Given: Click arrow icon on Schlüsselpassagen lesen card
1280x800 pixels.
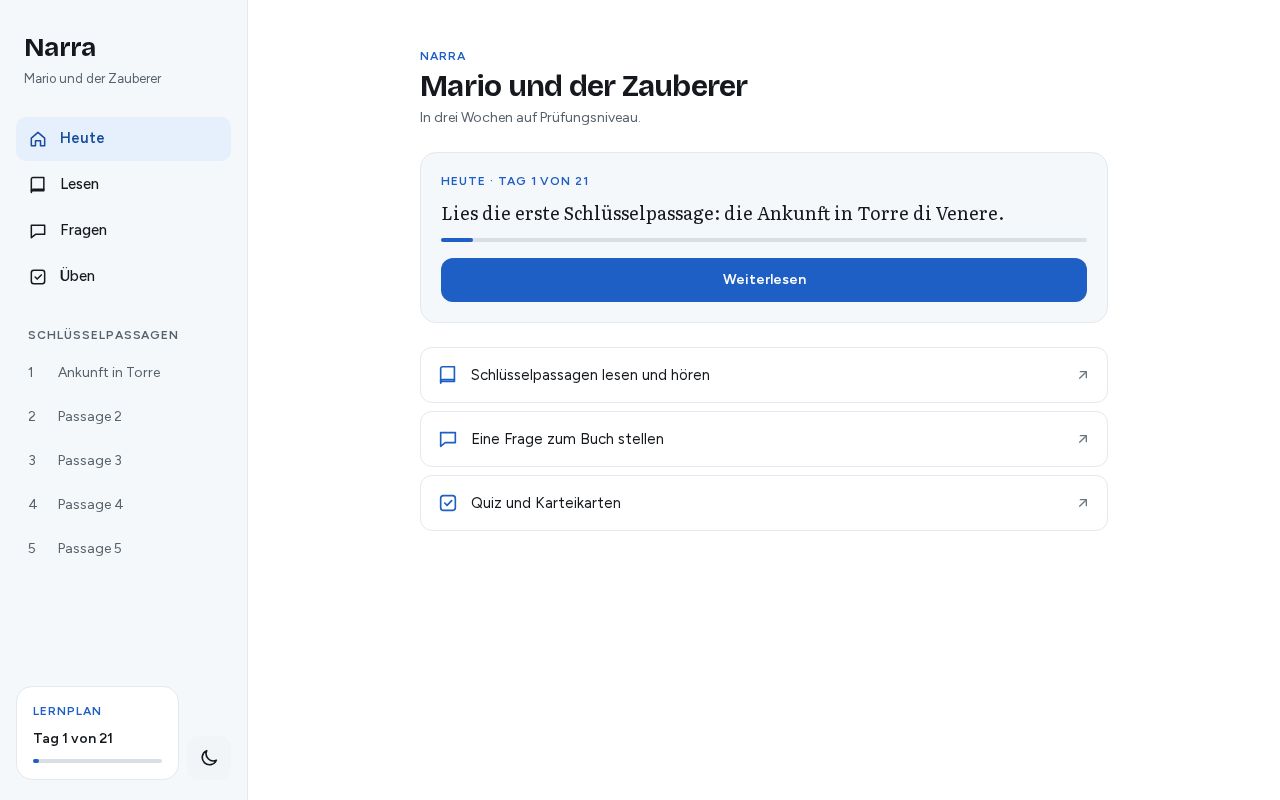Looking at the screenshot, I should pyautogui.click(x=1083, y=375).
